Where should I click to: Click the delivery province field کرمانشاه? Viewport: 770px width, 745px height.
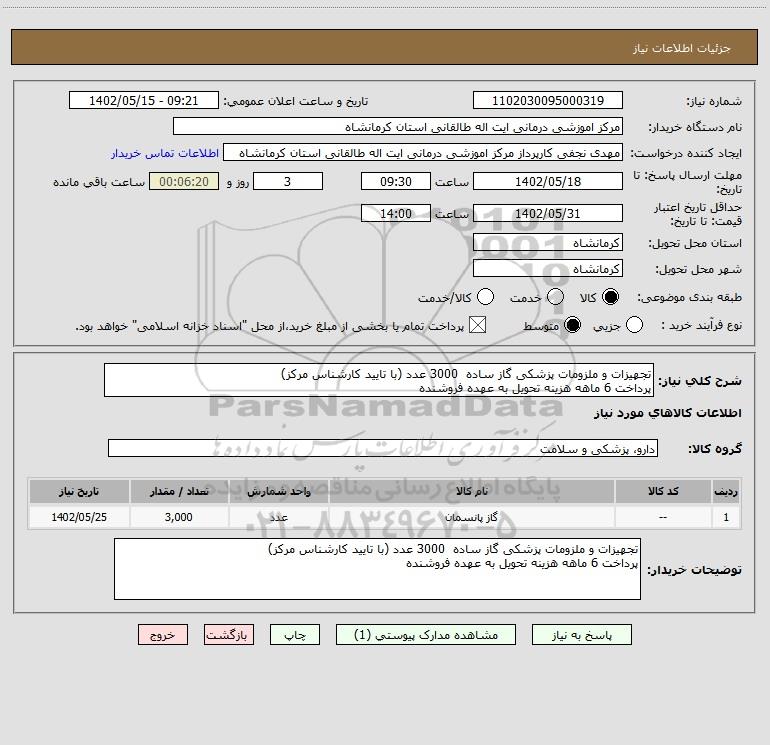[548, 243]
